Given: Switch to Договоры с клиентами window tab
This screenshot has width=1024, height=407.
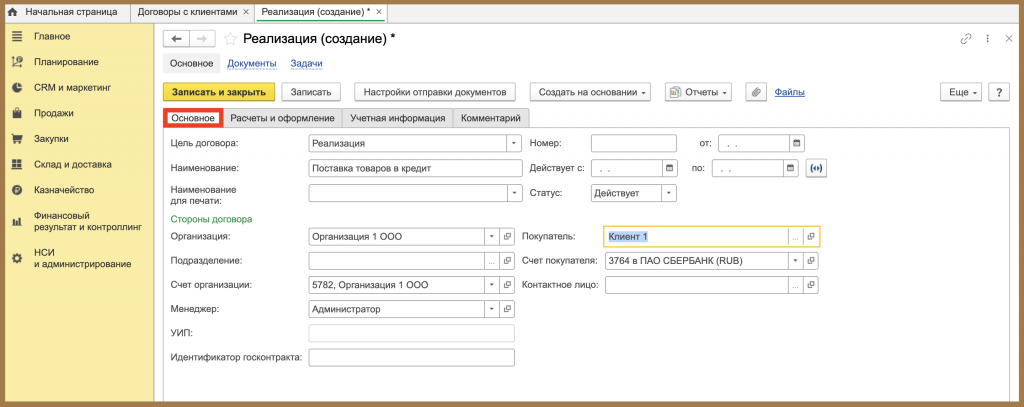Looking at the screenshot, I should point(187,12).
